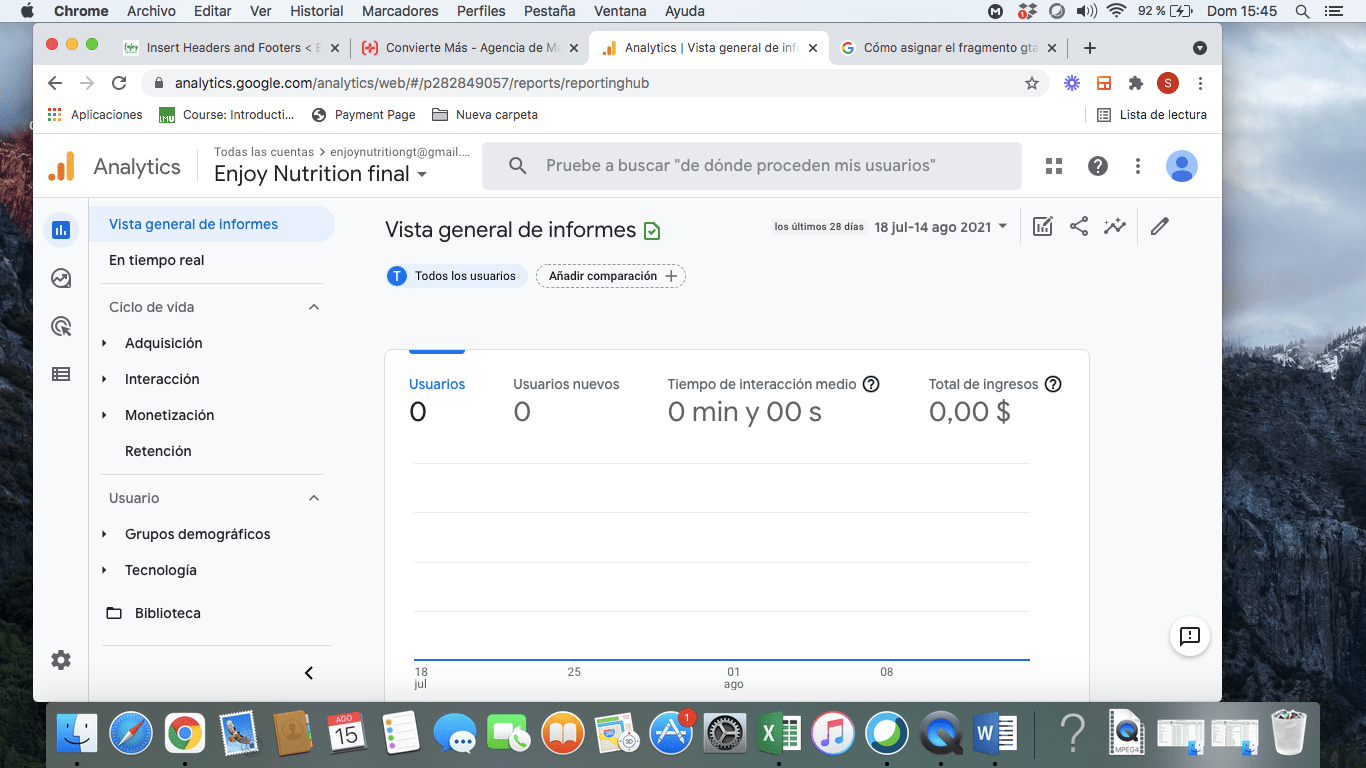The width and height of the screenshot is (1366, 768).
Task: Click the Analytics search field
Action: pos(752,166)
